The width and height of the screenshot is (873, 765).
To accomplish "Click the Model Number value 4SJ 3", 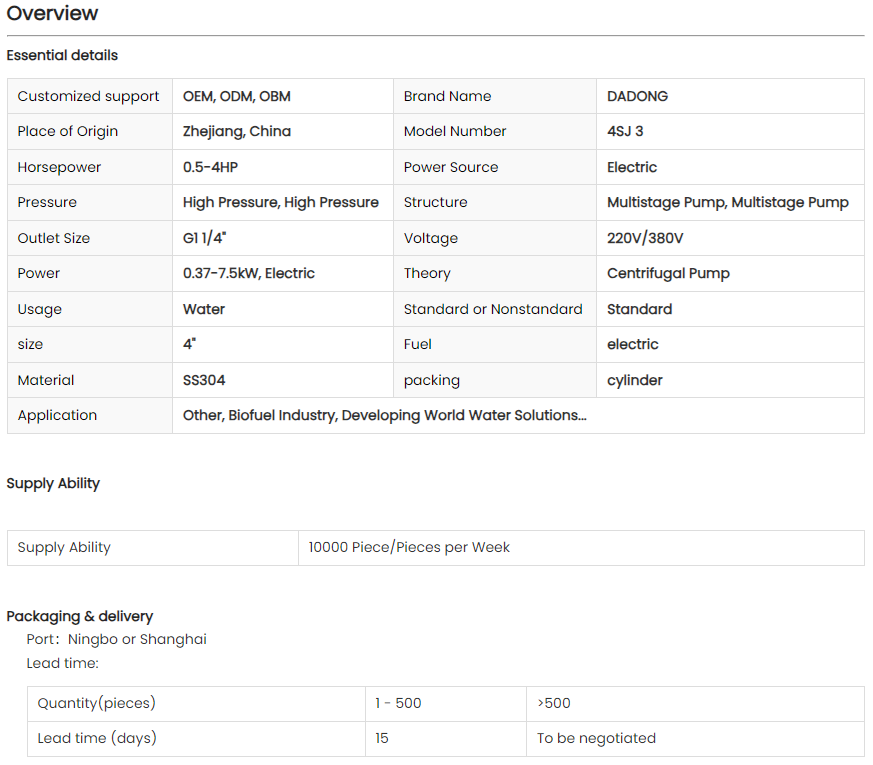I will [625, 131].
